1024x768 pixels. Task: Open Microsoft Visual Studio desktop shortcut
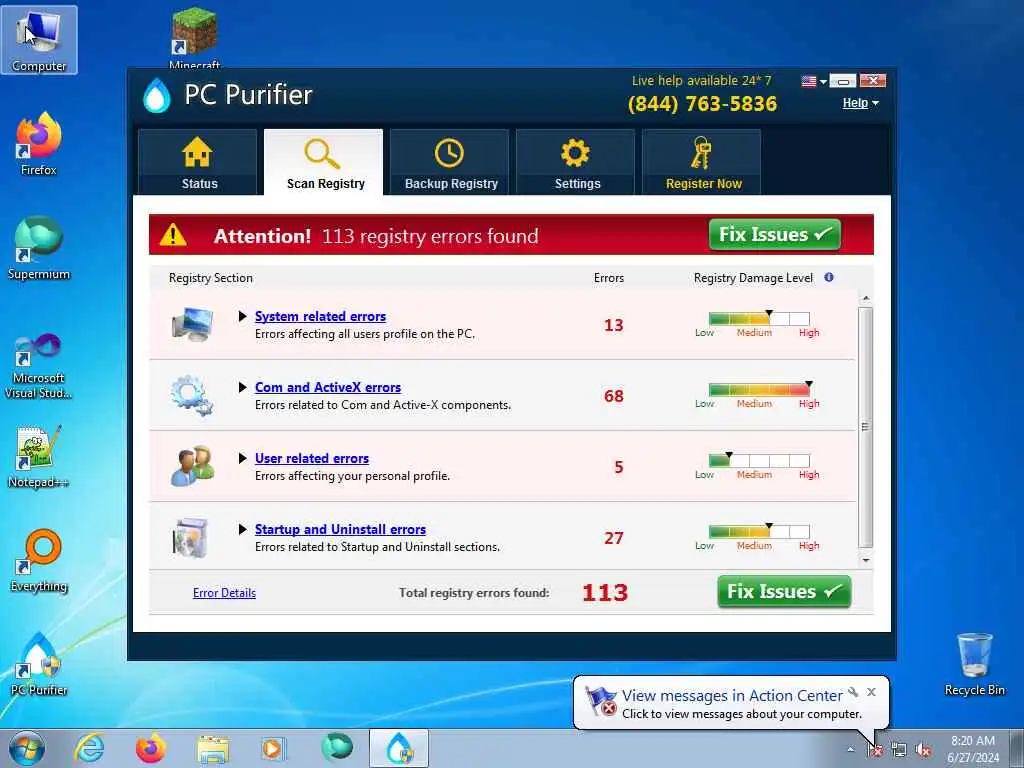coord(39,366)
